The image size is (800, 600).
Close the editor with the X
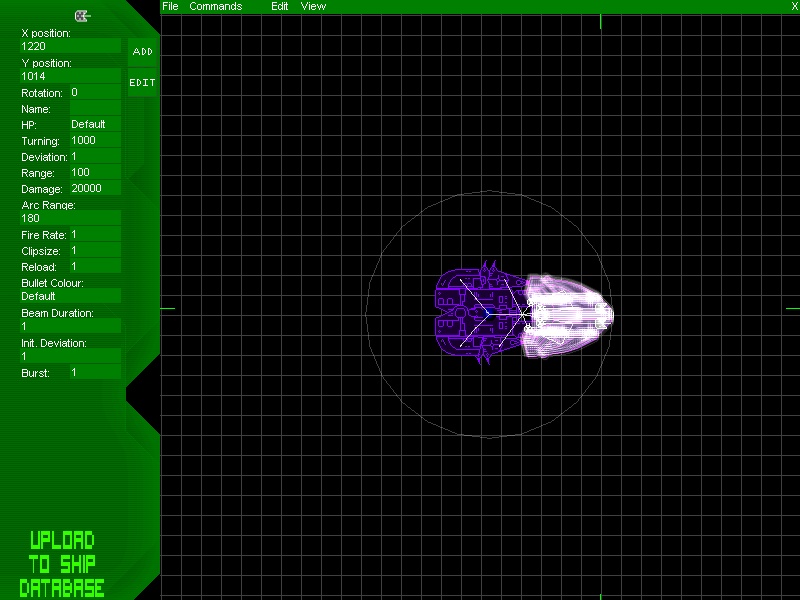tap(794, 7)
